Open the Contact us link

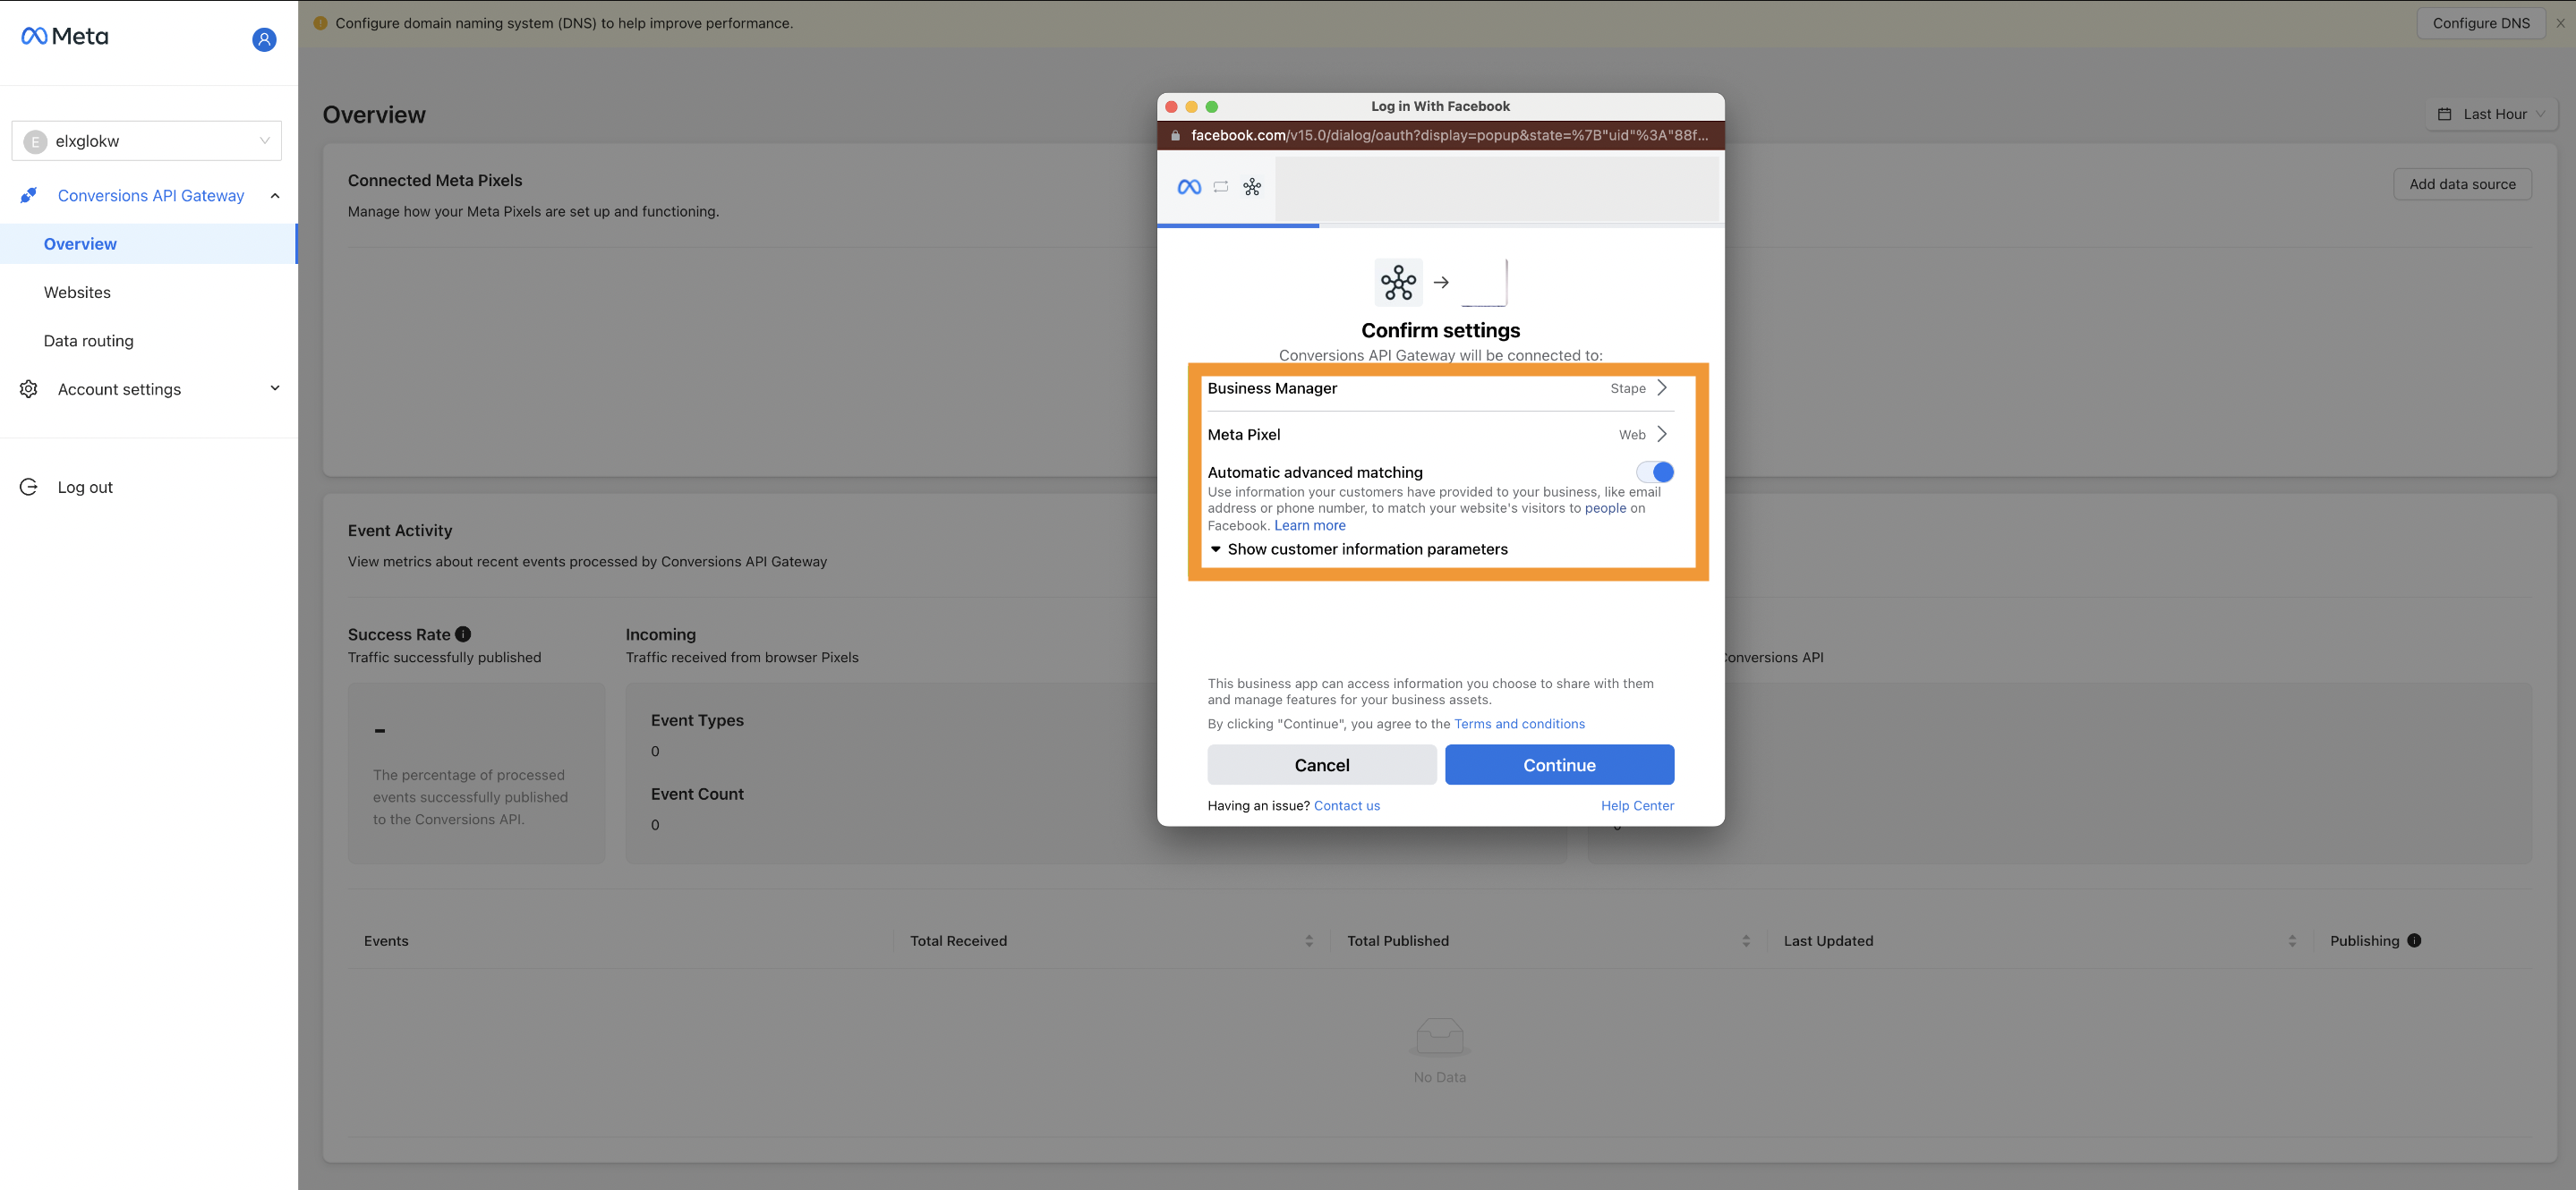(x=1346, y=806)
